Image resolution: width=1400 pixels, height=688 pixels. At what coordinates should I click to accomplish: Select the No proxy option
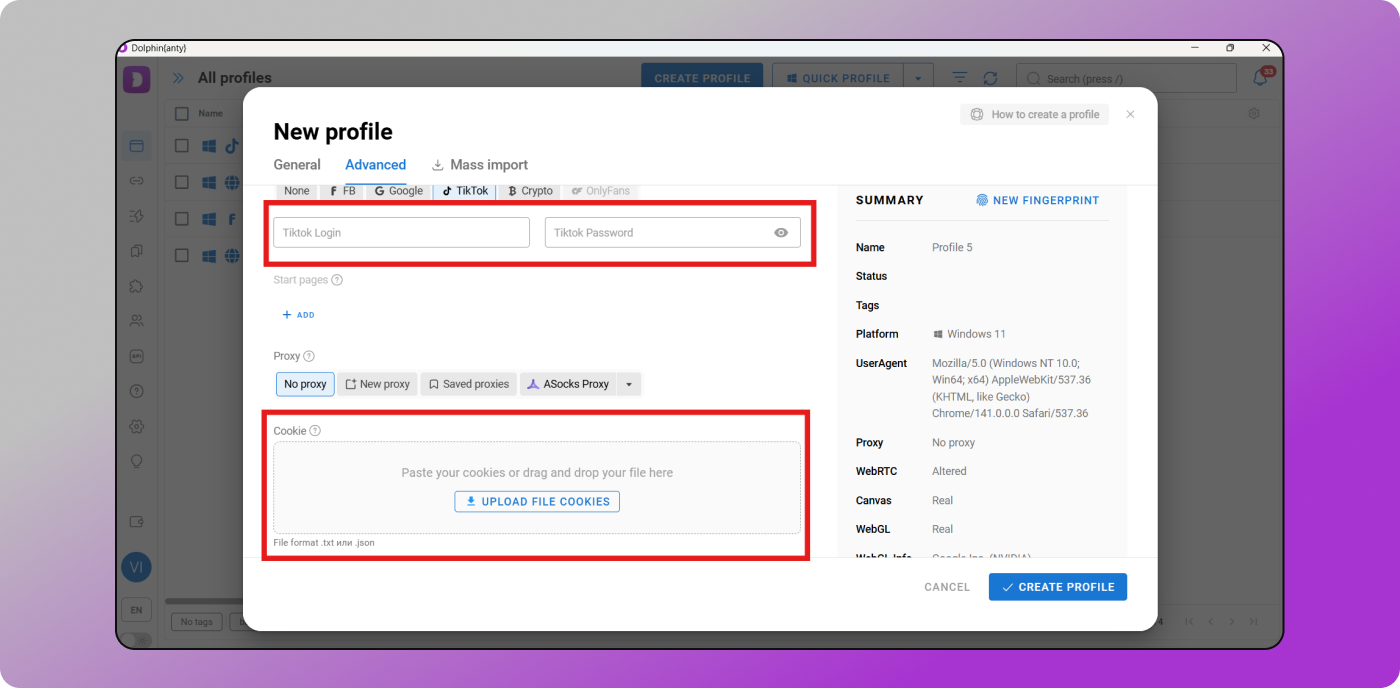[305, 384]
